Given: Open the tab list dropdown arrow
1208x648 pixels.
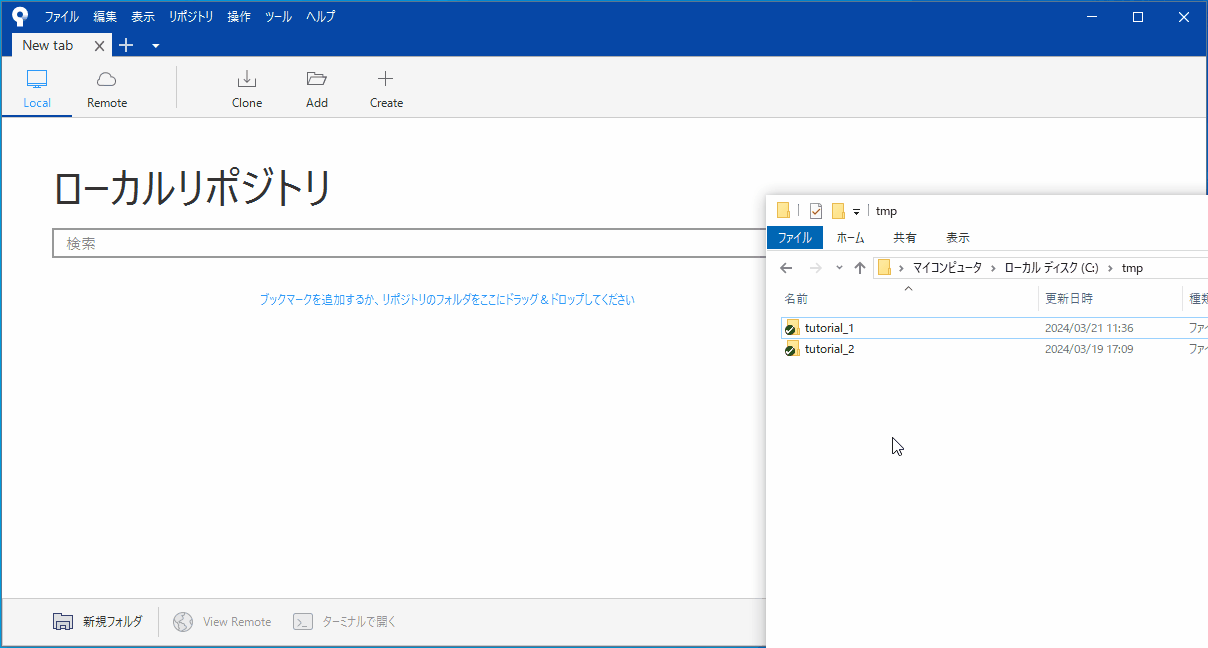Looking at the screenshot, I should (x=155, y=46).
